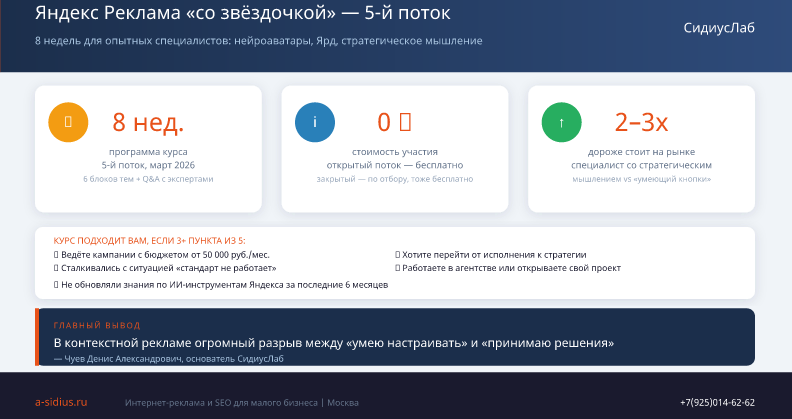
Task: Click the СидиусЛаб brand name in header
Action: [x=719, y=28]
